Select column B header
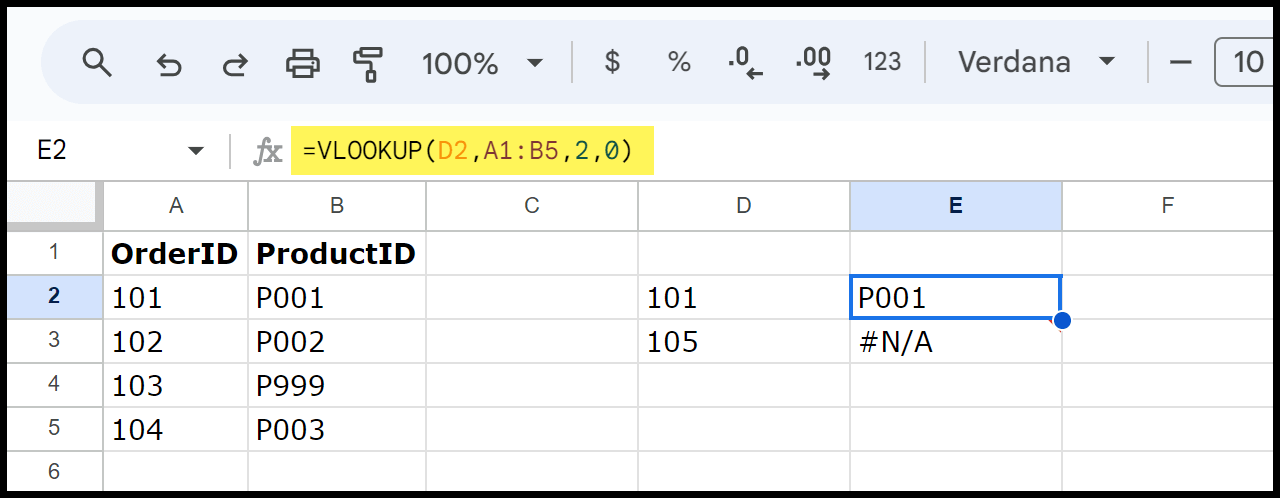 (337, 206)
